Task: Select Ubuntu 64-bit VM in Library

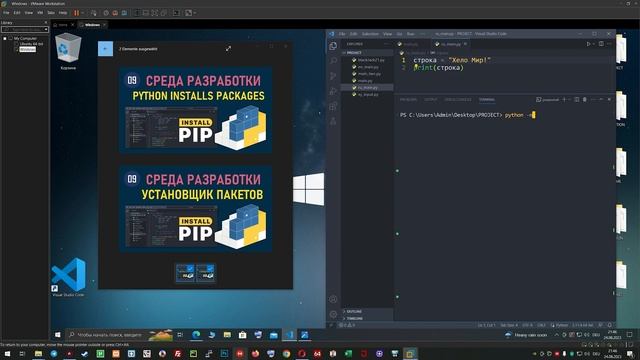Action: pos(31,44)
